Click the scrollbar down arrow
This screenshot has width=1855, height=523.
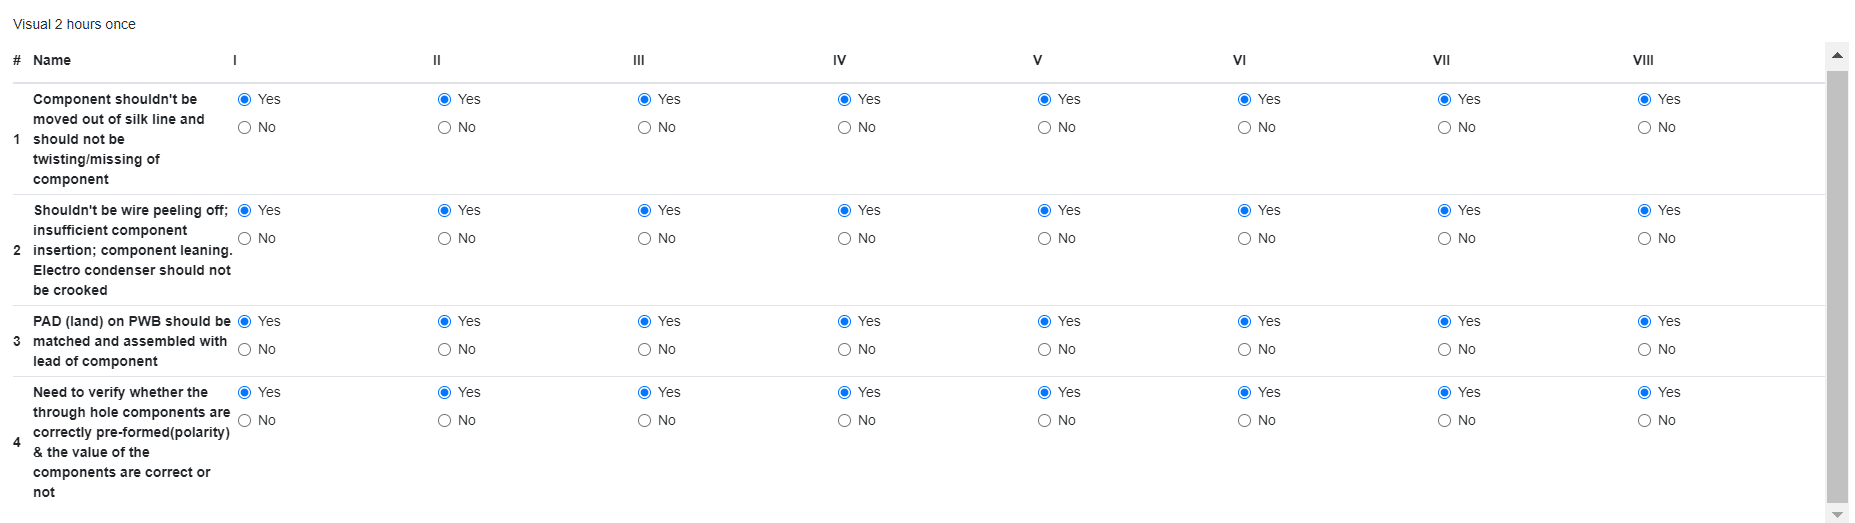click(x=1837, y=514)
